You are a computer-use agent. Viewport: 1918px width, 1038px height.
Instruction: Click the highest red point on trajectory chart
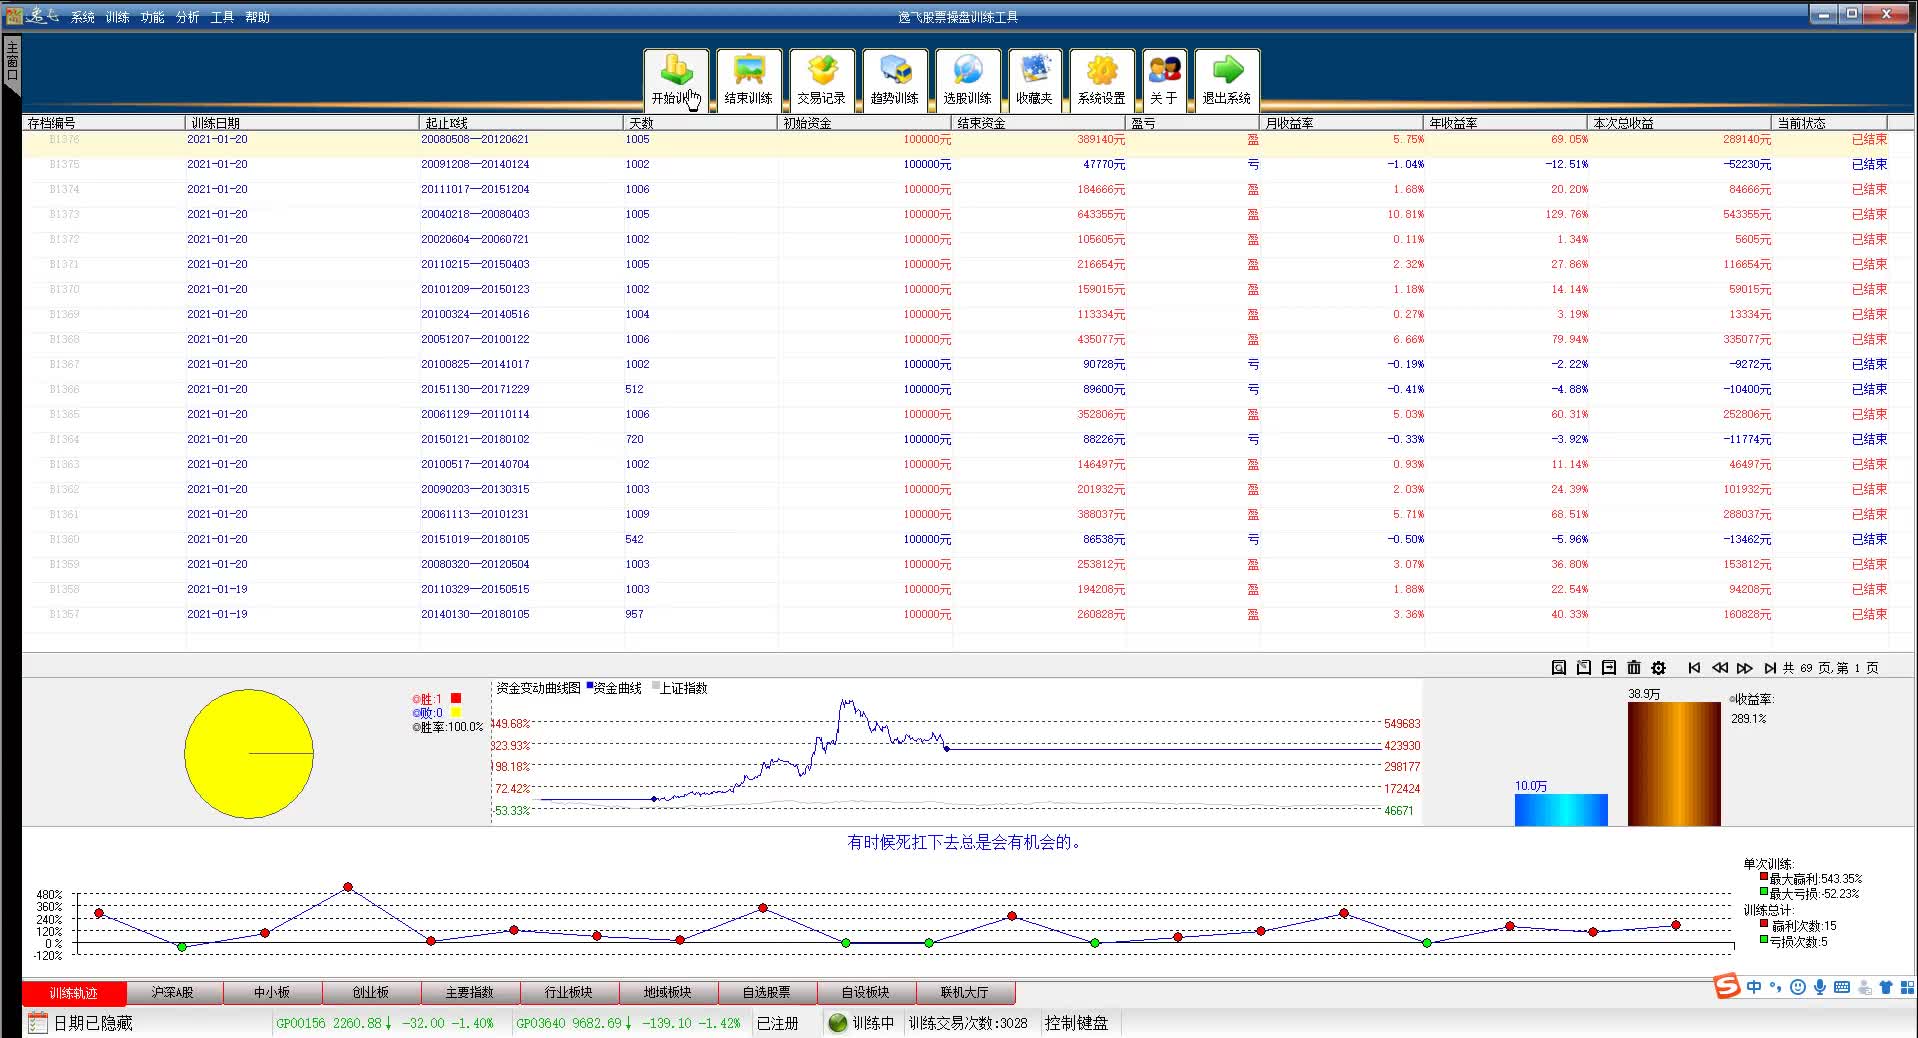348,887
